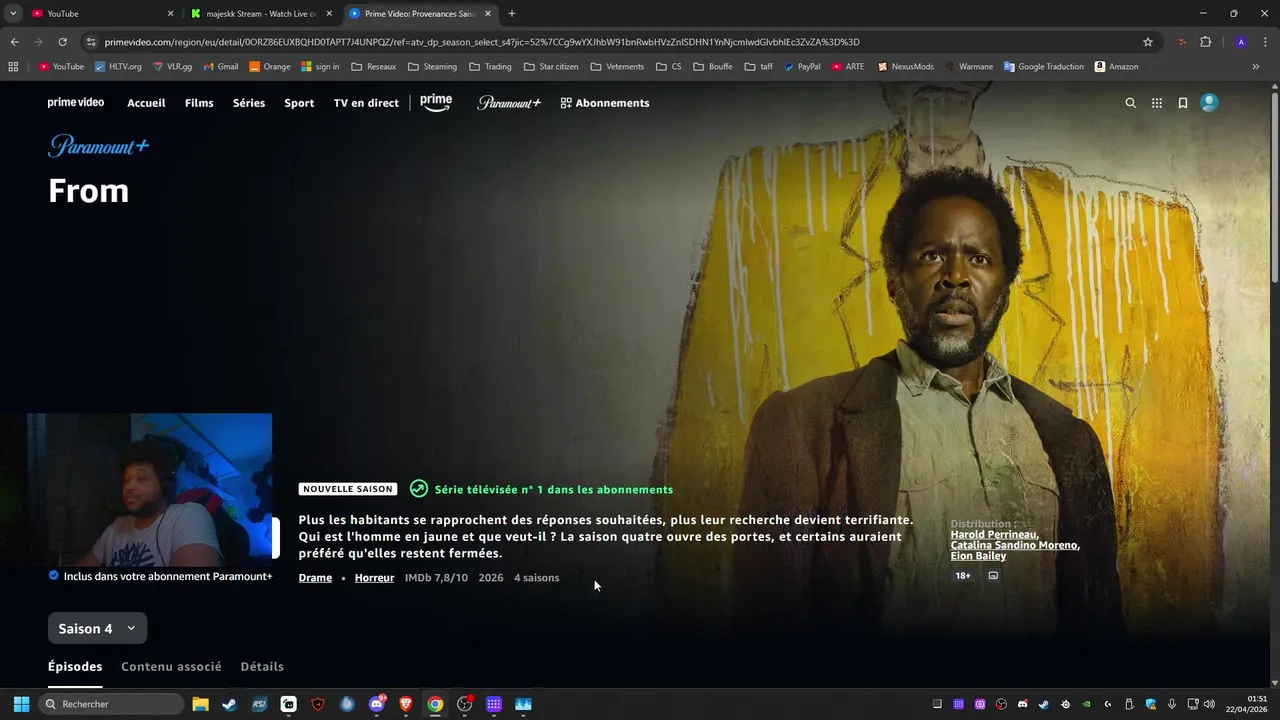Close the majeskk Stream tab
Image resolution: width=1280 pixels, height=720 pixels.
click(329, 14)
